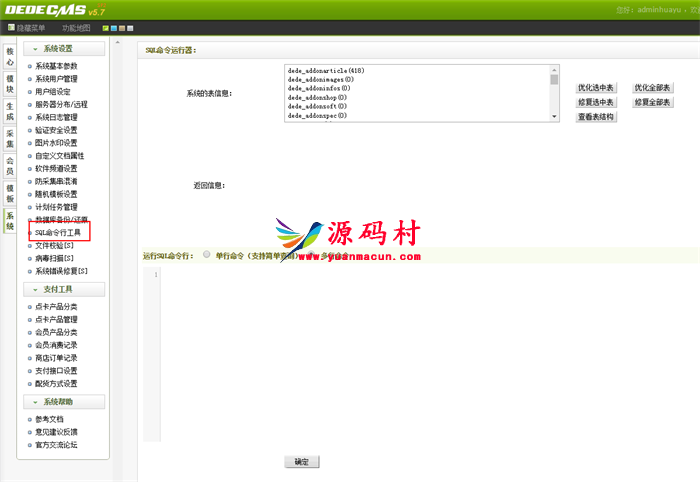Switch to the 核心 side tab
700x482 pixels.
(9, 54)
